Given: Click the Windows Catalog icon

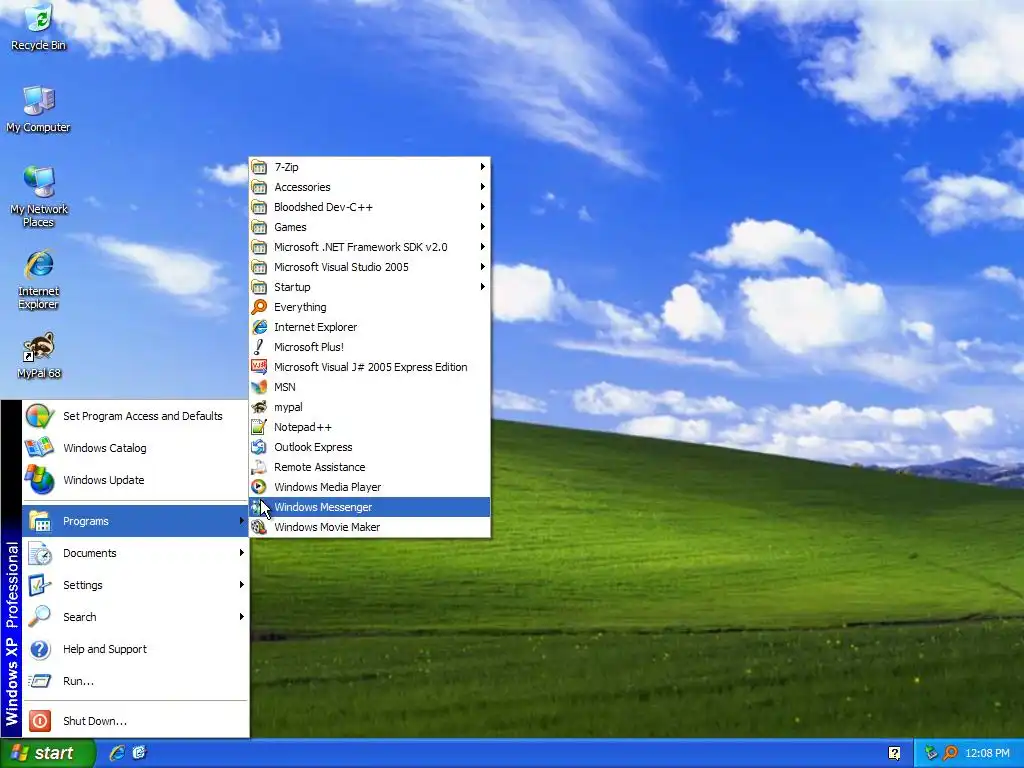Looking at the screenshot, I should (40, 448).
